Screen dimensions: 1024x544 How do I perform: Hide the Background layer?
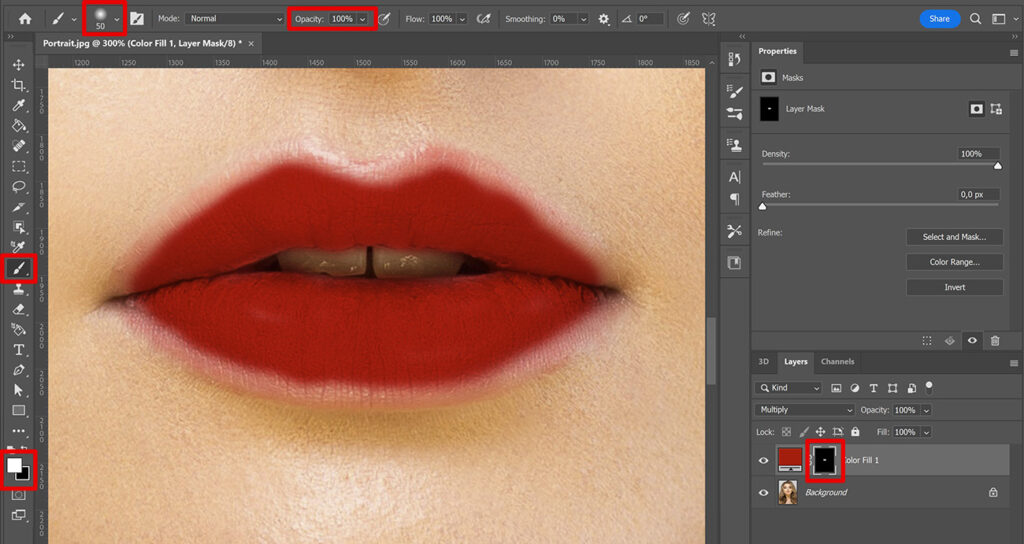(x=763, y=492)
